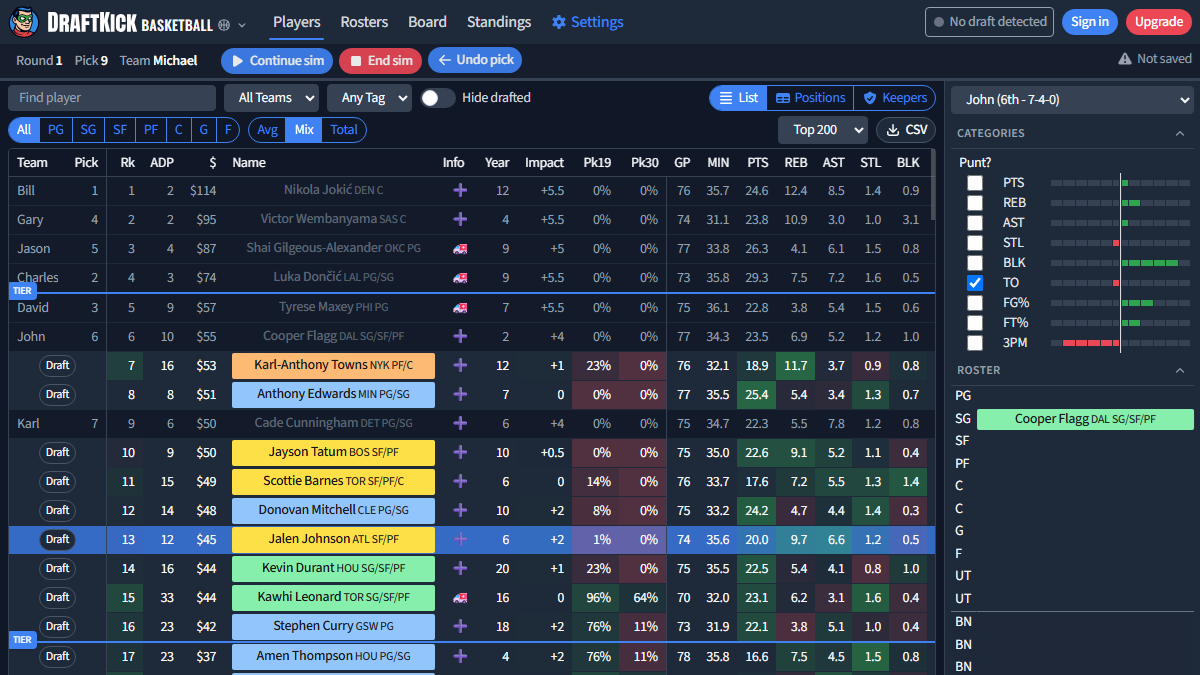
Task: Click the plus info icon for Nikola Jokić
Action: point(460,190)
